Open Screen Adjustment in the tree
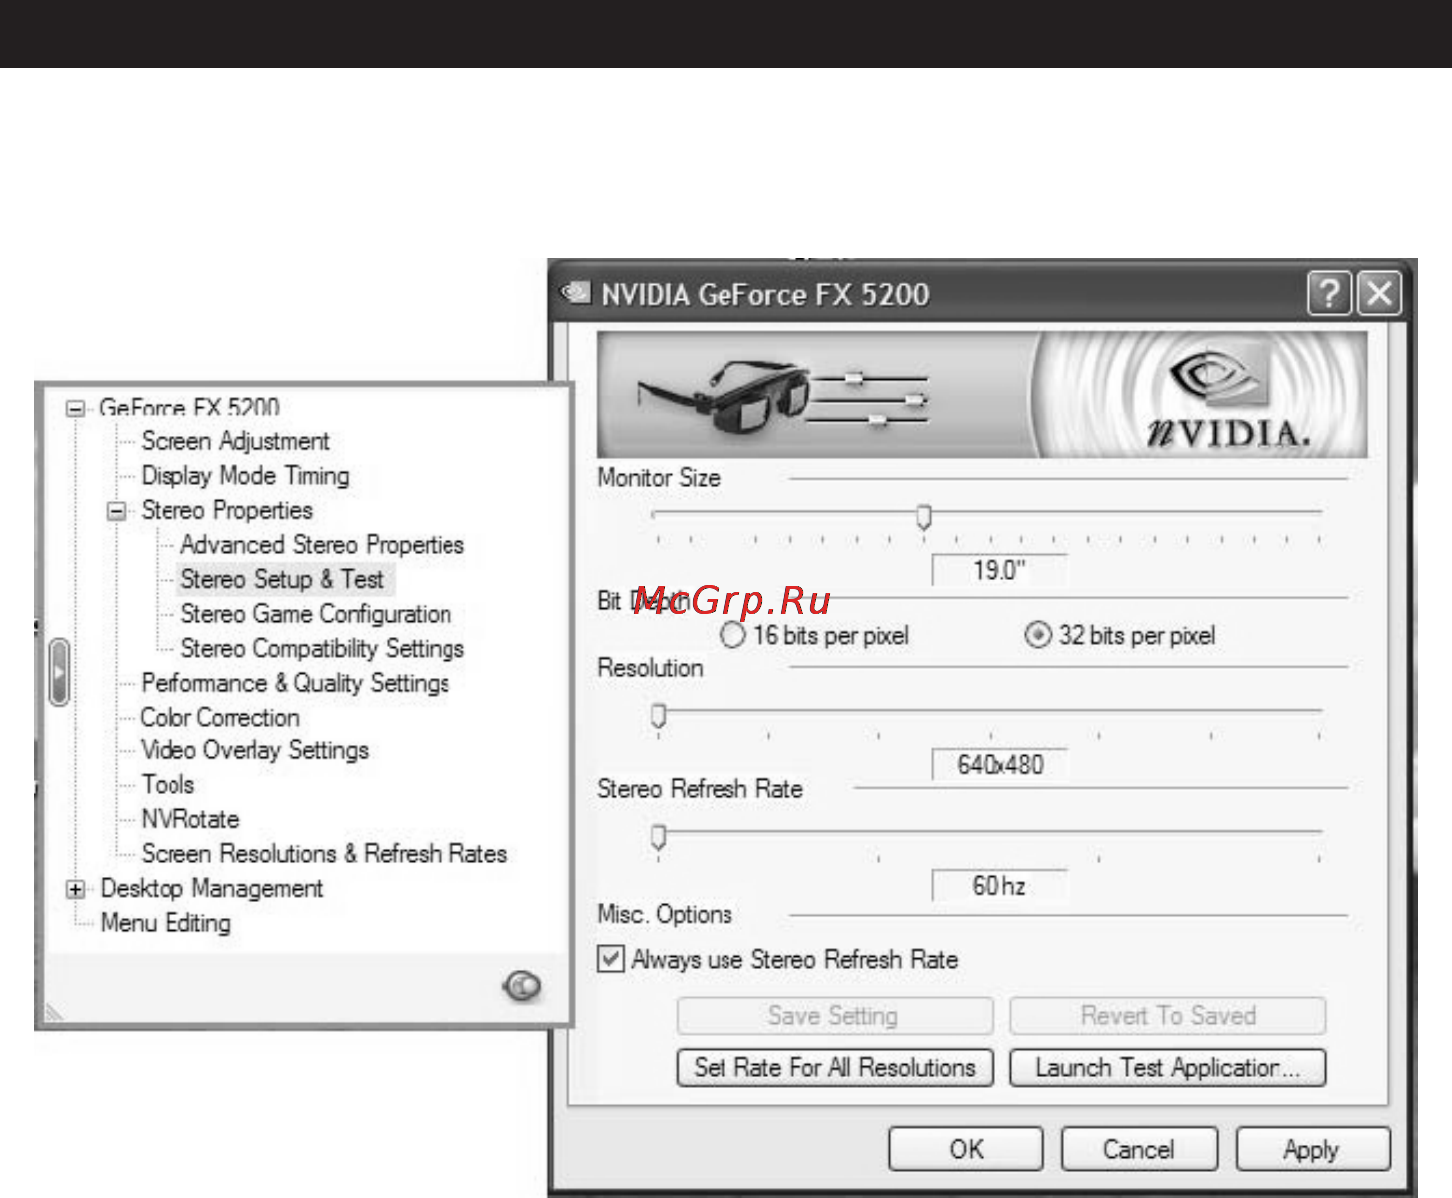This screenshot has height=1198, width=1452. 235,441
